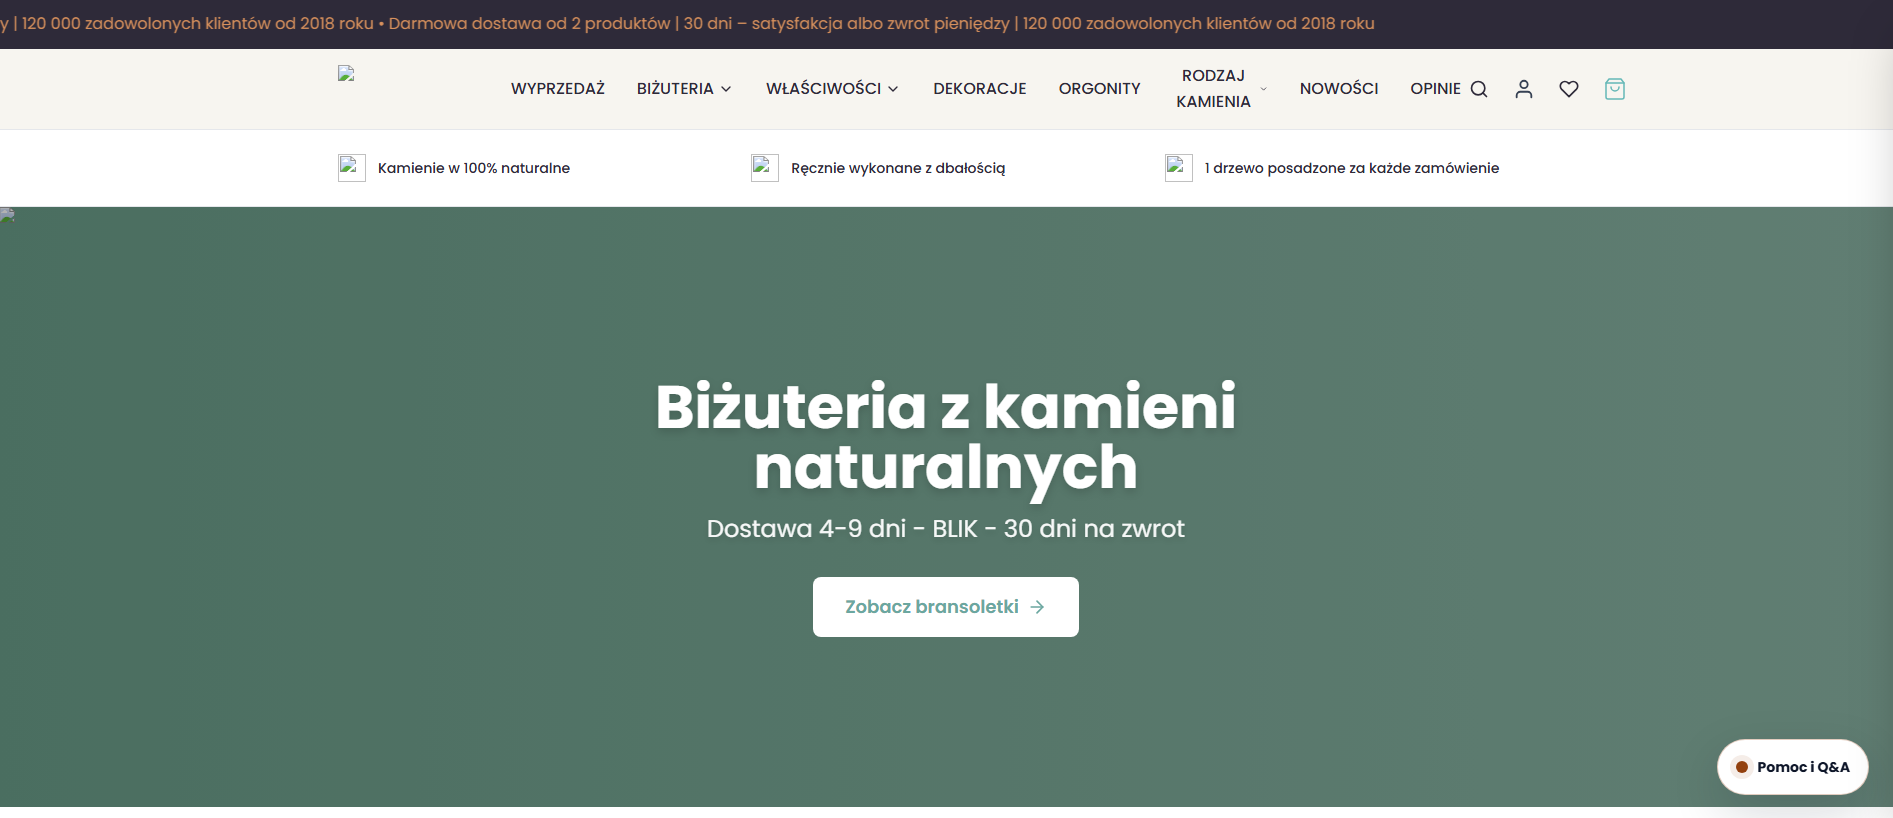Select the ORGONITY menu item

pos(1099,89)
